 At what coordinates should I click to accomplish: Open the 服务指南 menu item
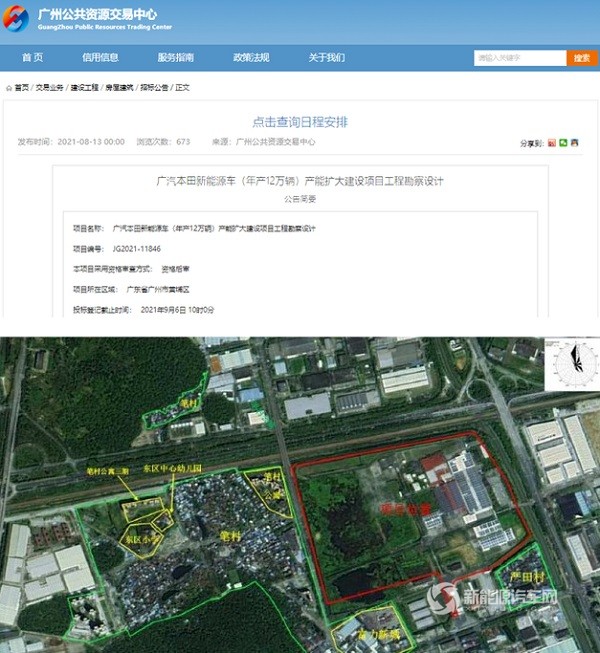176,57
